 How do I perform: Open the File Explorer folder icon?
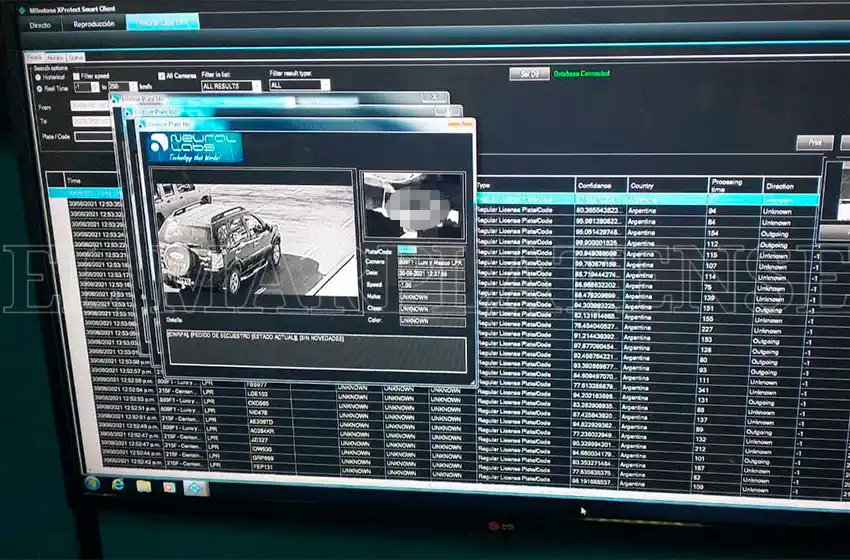click(x=144, y=486)
